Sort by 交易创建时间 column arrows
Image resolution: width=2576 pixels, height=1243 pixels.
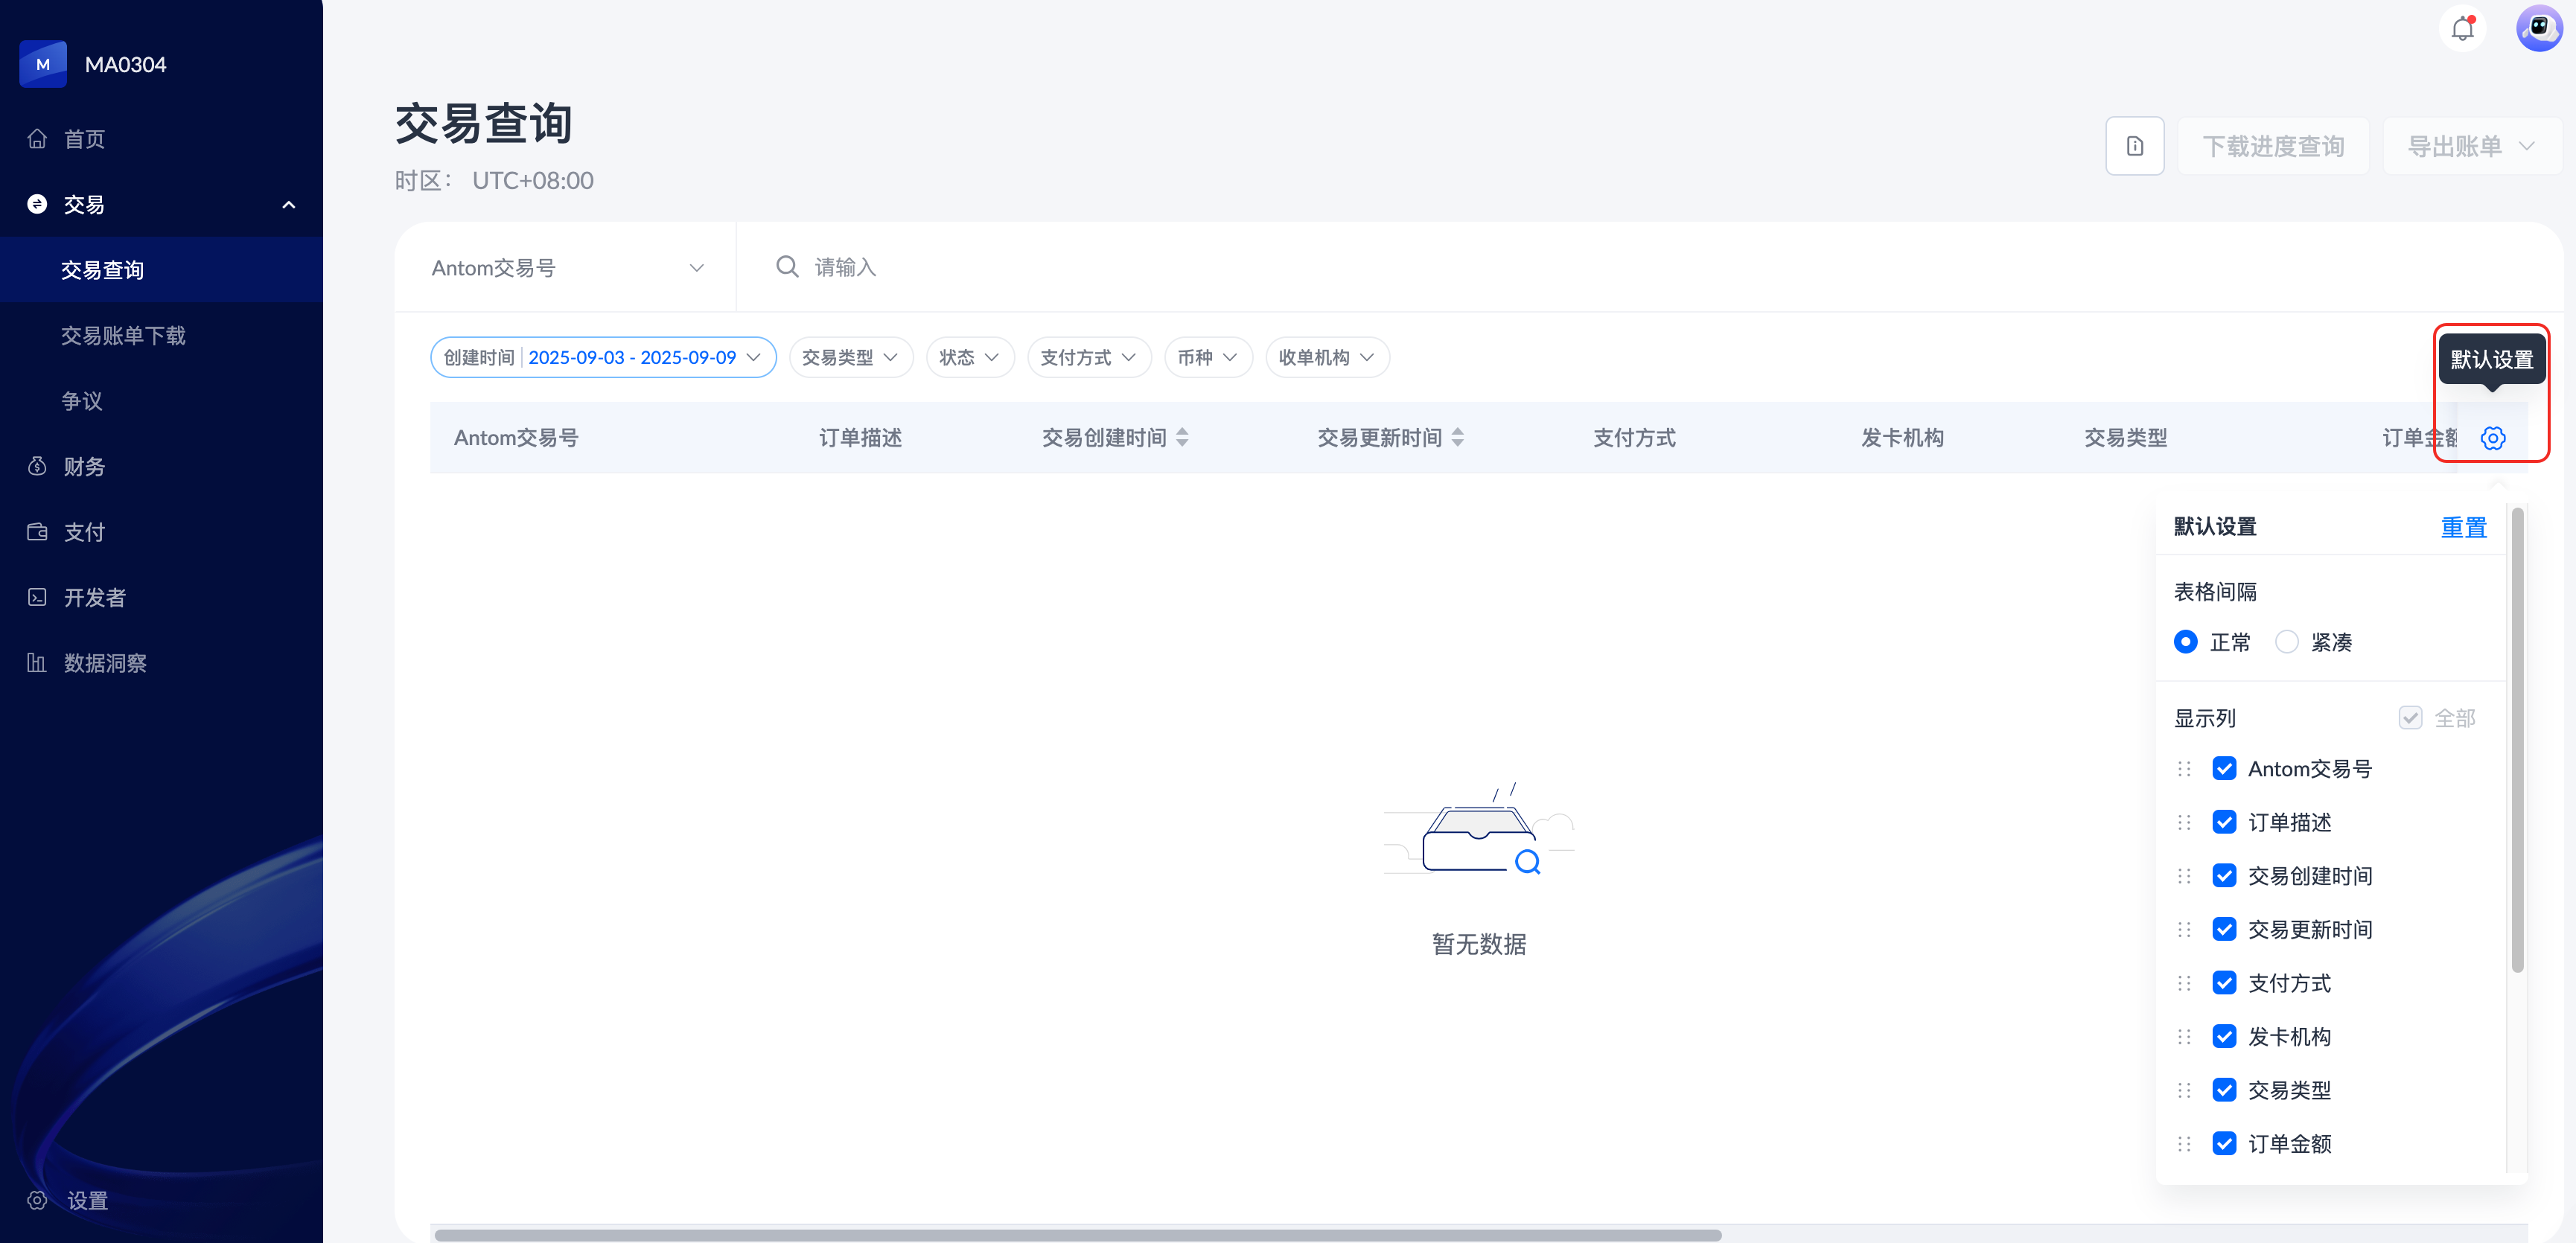click(1182, 437)
